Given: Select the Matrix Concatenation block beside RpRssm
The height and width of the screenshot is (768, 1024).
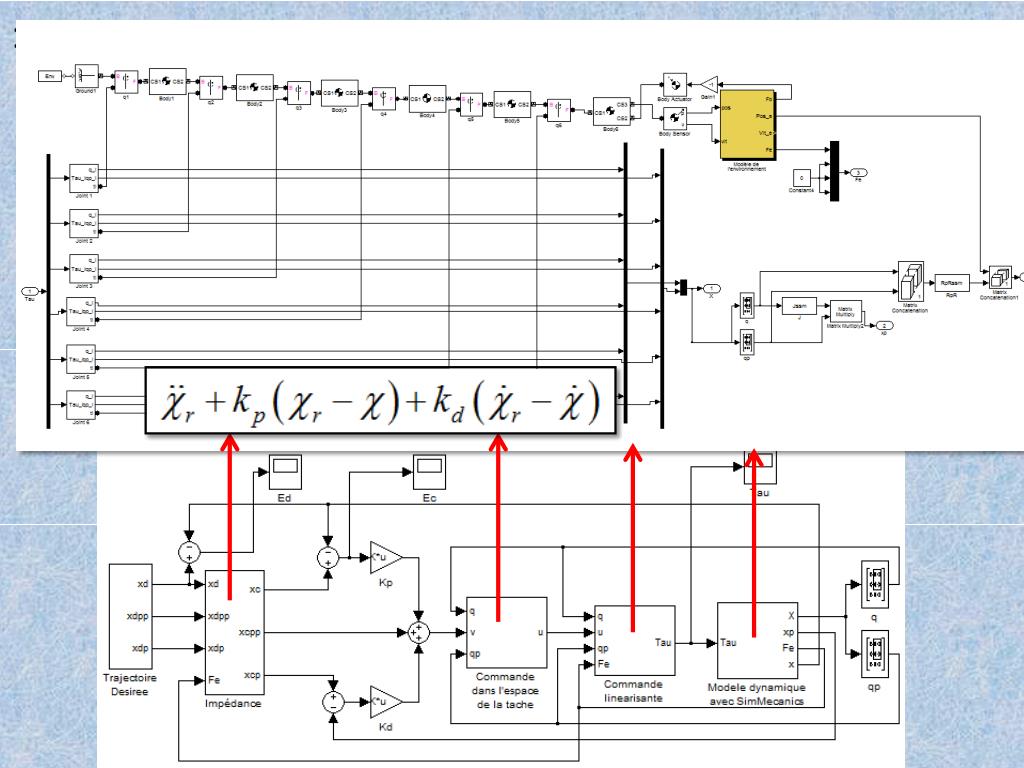Looking at the screenshot, I should click(910, 282).
